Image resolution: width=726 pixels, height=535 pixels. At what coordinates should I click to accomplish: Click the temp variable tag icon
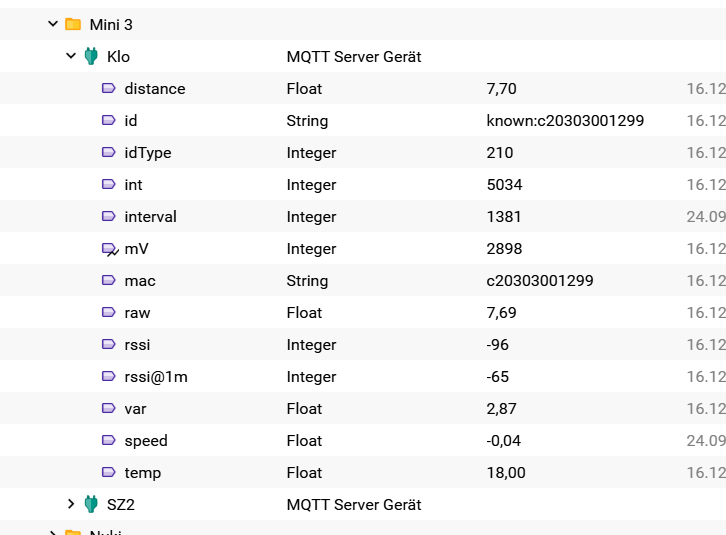pos(109,472)
